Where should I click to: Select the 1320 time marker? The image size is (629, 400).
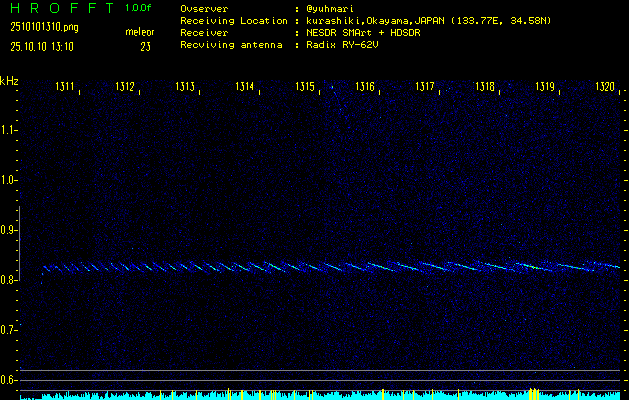pos(605,88)
